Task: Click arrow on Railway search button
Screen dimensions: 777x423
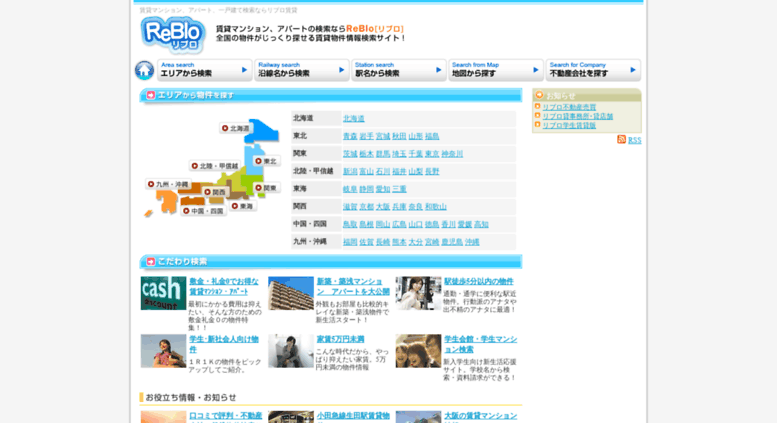Action: (341, 70)
